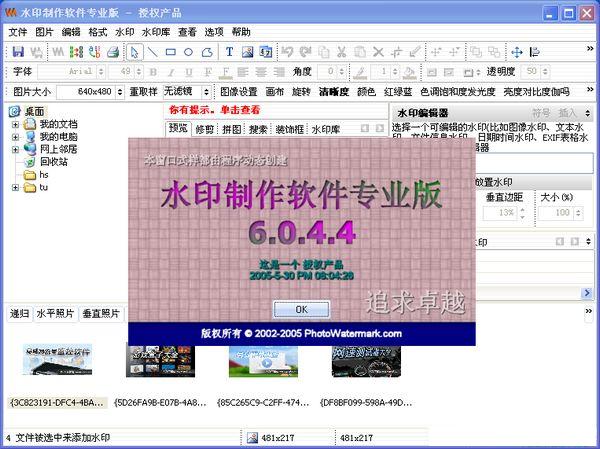Click the image icon in status bar

(x=252, y=438)
